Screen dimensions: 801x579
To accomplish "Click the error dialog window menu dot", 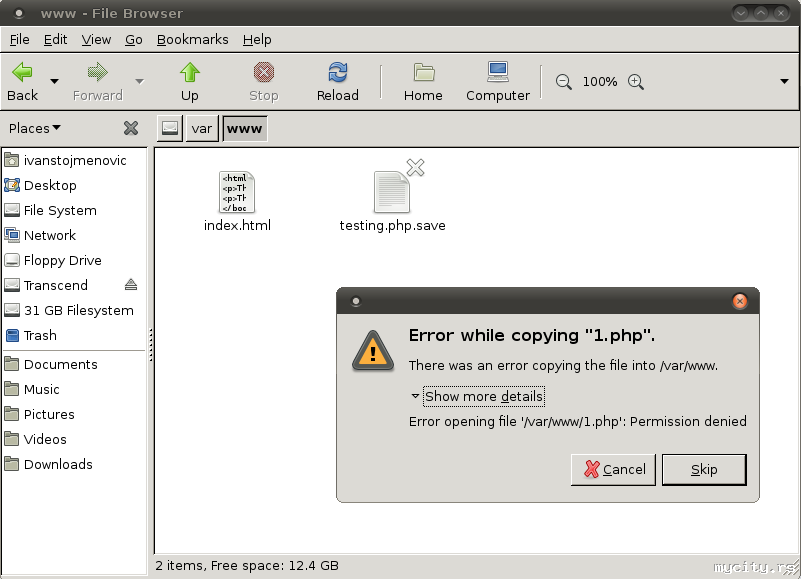I will click(x=356, y=301).
